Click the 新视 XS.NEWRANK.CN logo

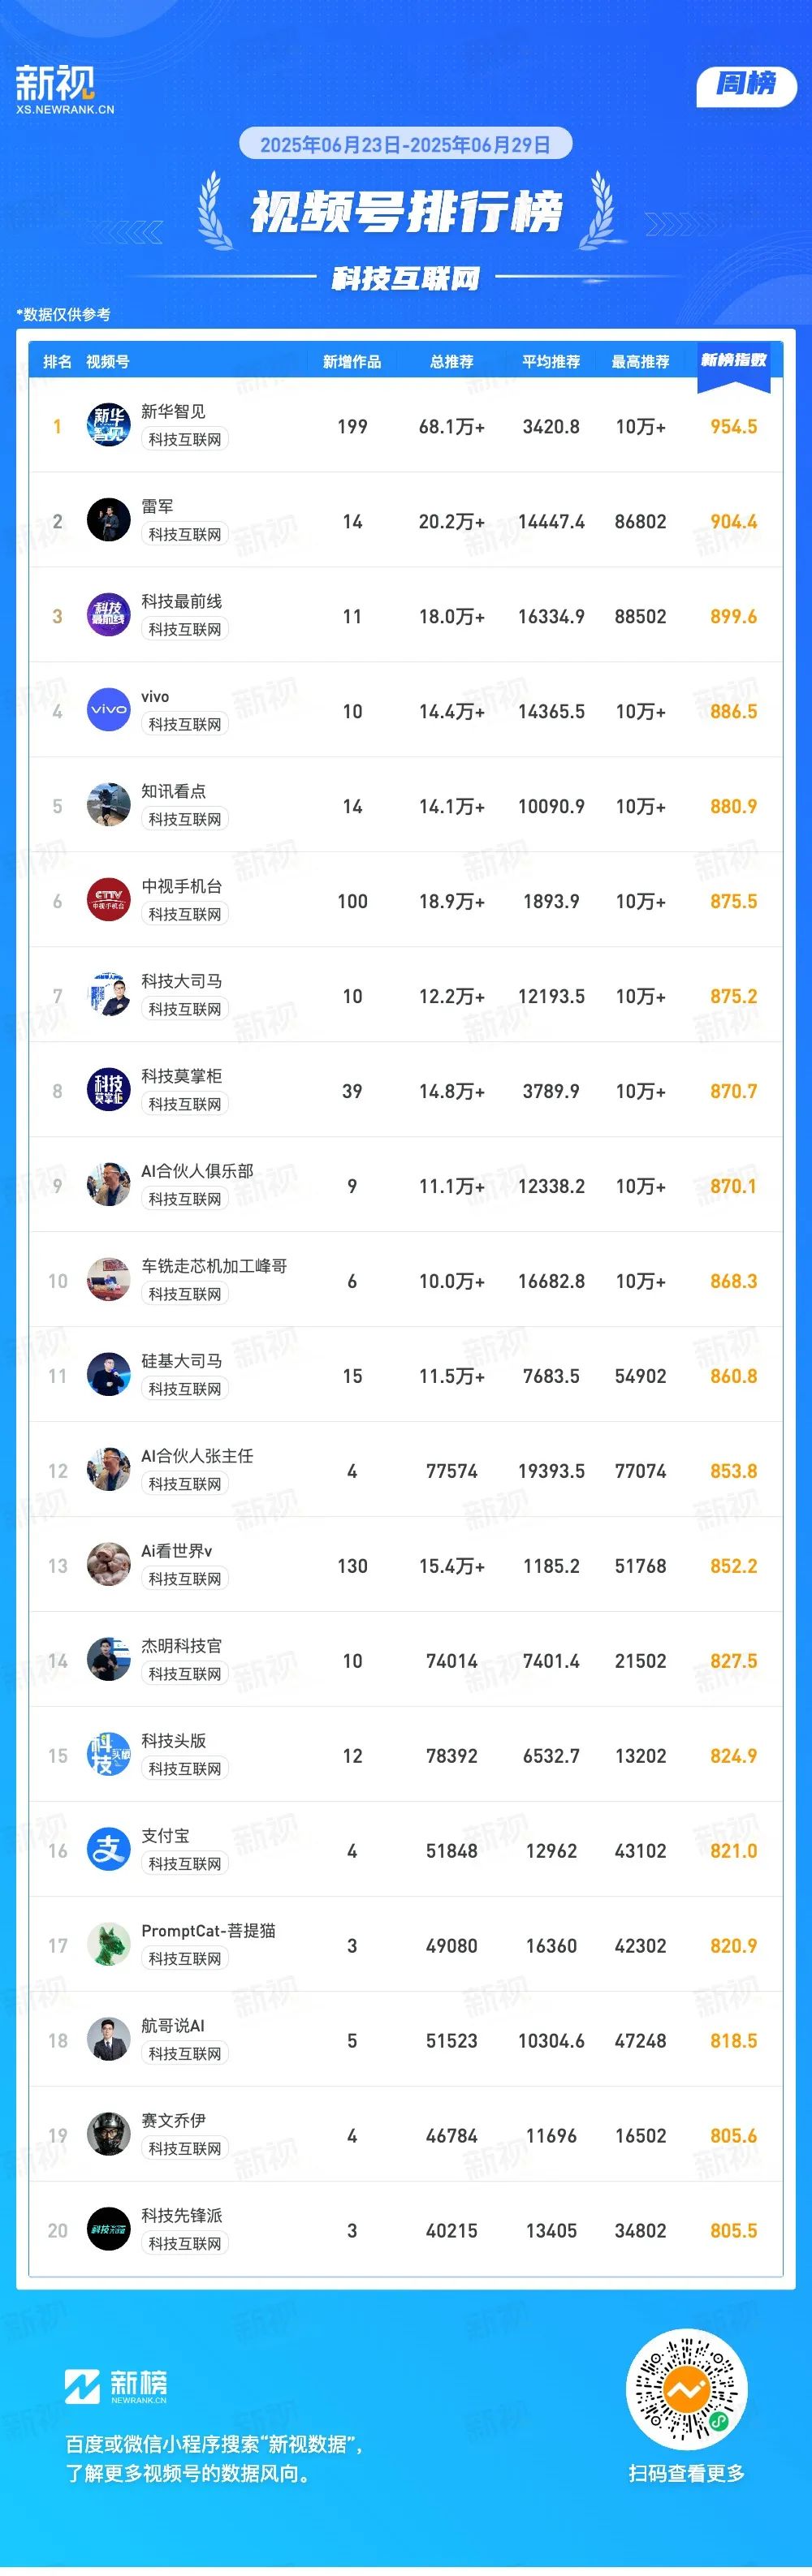pos(65,89)
